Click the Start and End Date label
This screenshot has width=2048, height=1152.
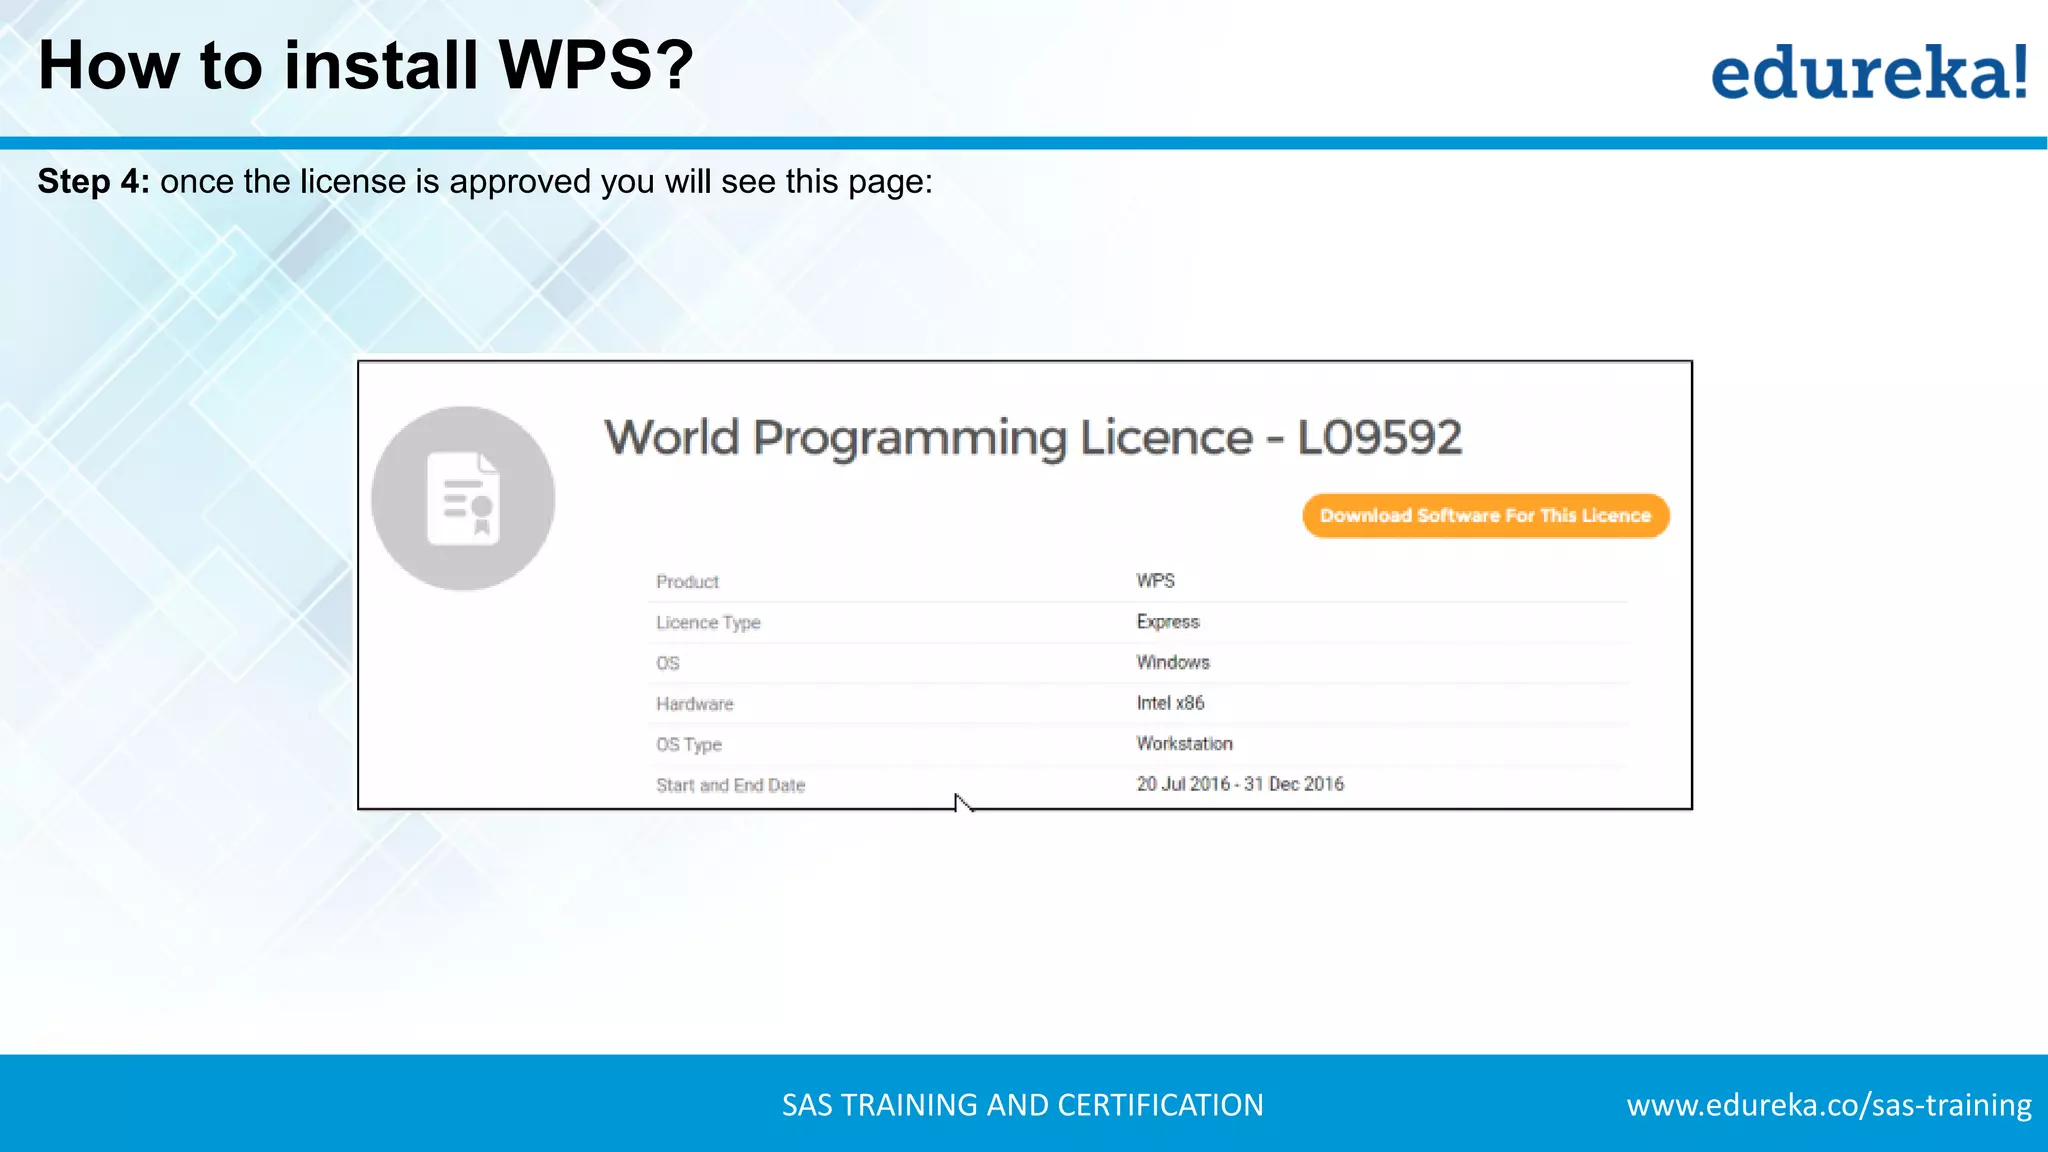pos(730,786)
